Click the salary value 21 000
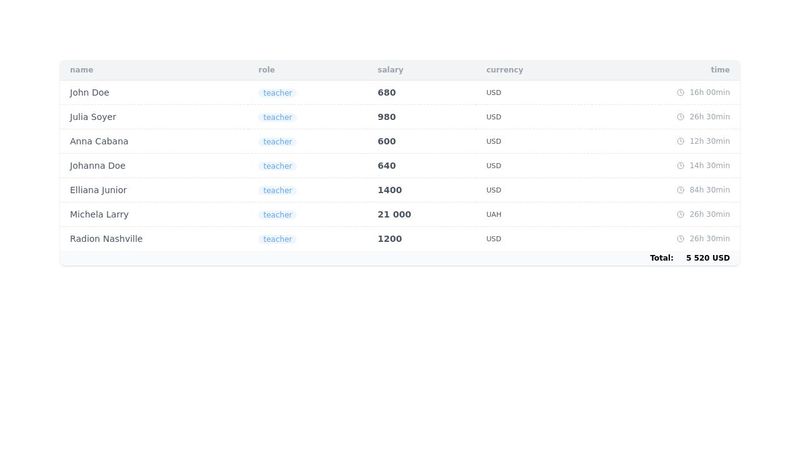The image size is (800, 450). pyautogui.click(x=394, y=215)
